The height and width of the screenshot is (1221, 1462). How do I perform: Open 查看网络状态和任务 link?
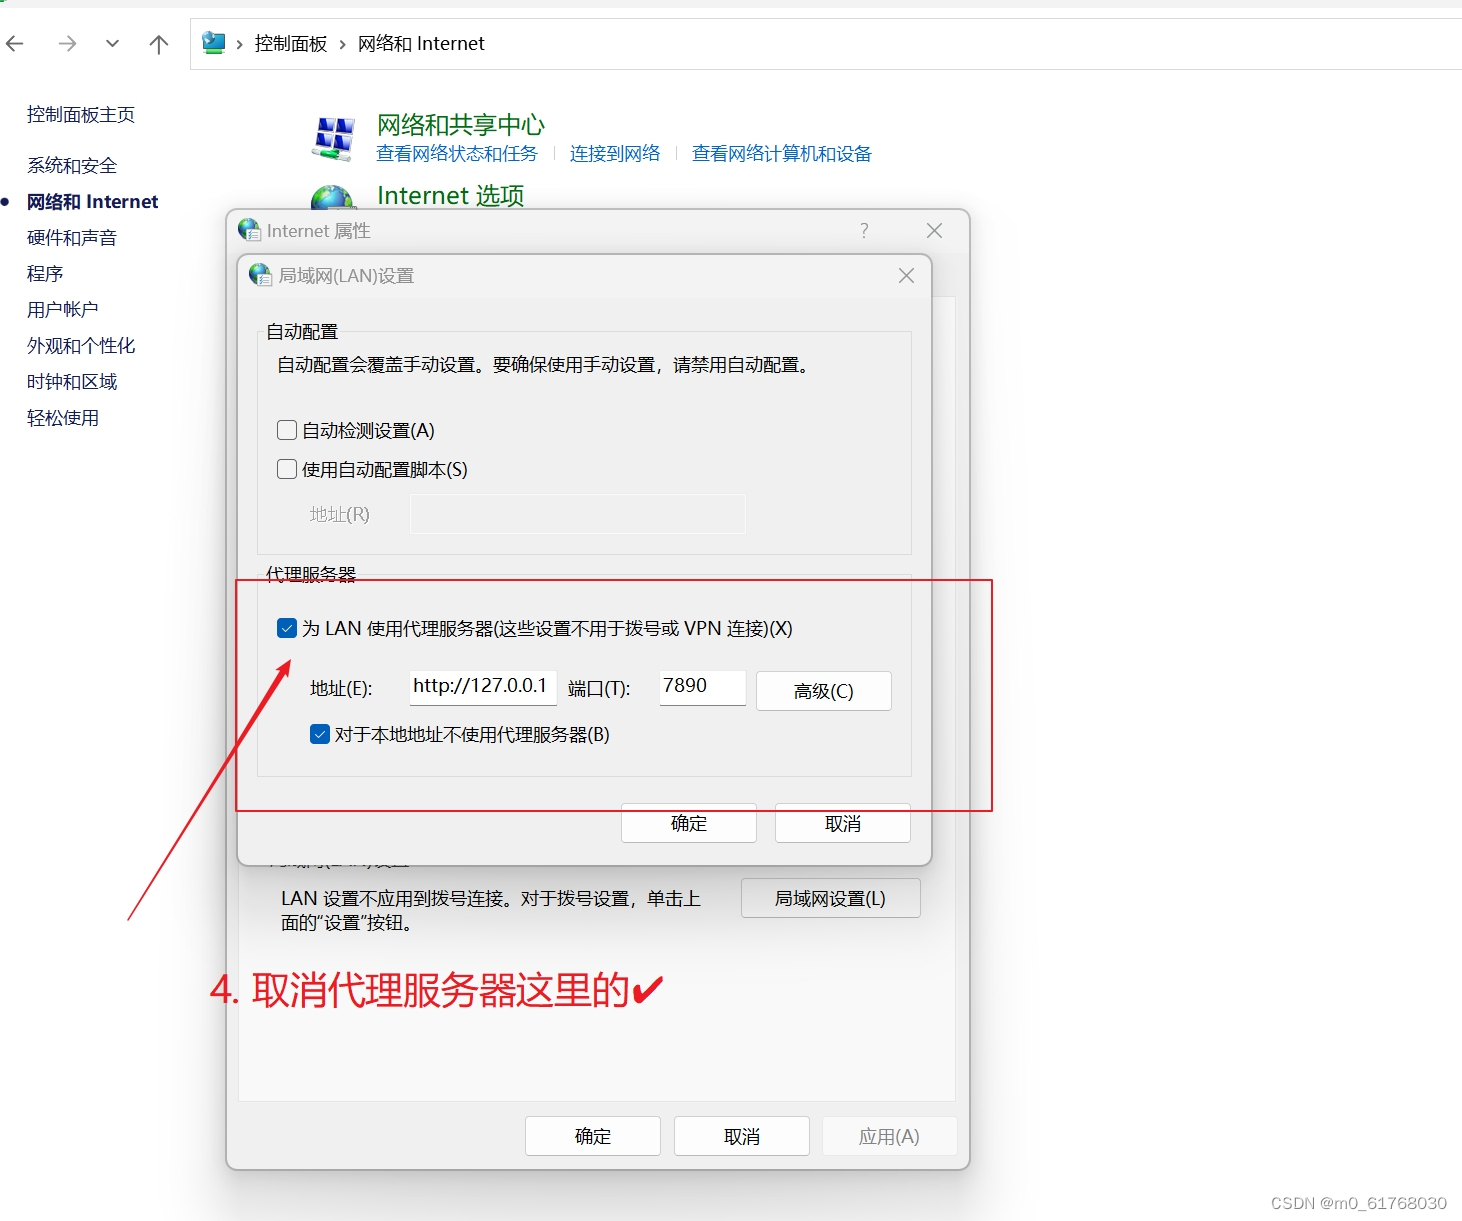click(457, 153)
